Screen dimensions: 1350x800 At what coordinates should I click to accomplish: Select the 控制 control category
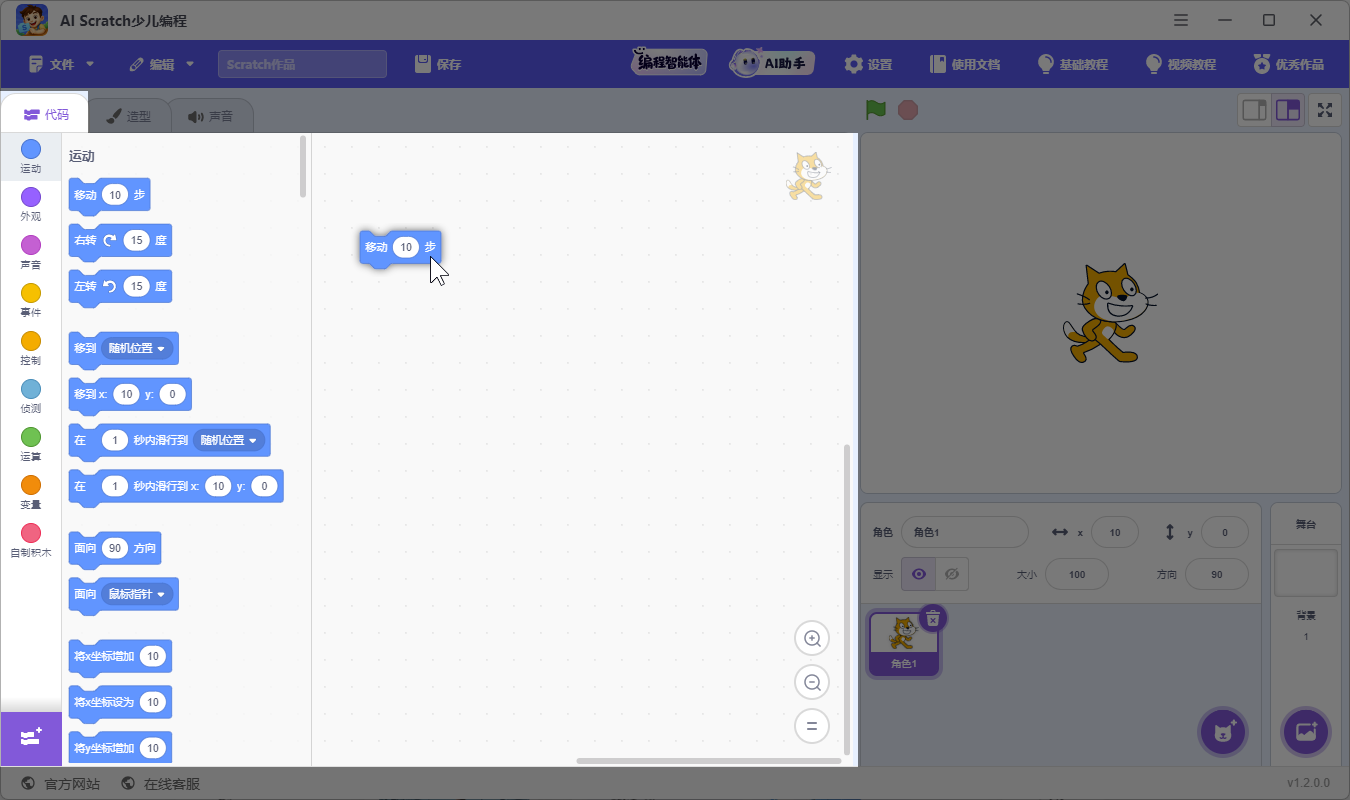click(x=31, y=349)
